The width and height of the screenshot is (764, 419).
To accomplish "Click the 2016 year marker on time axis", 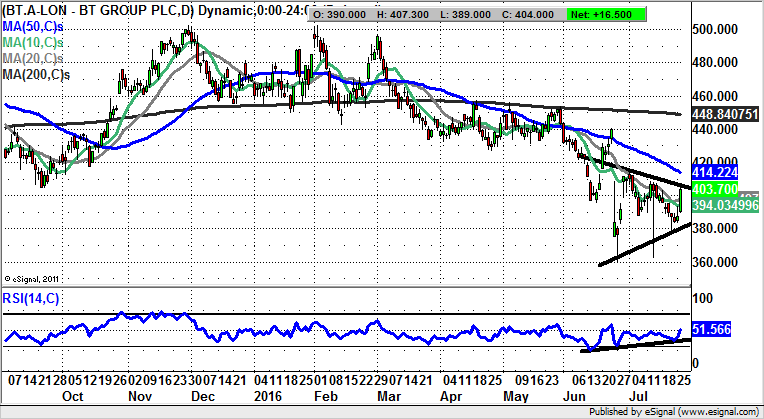I will click(269, 395).
